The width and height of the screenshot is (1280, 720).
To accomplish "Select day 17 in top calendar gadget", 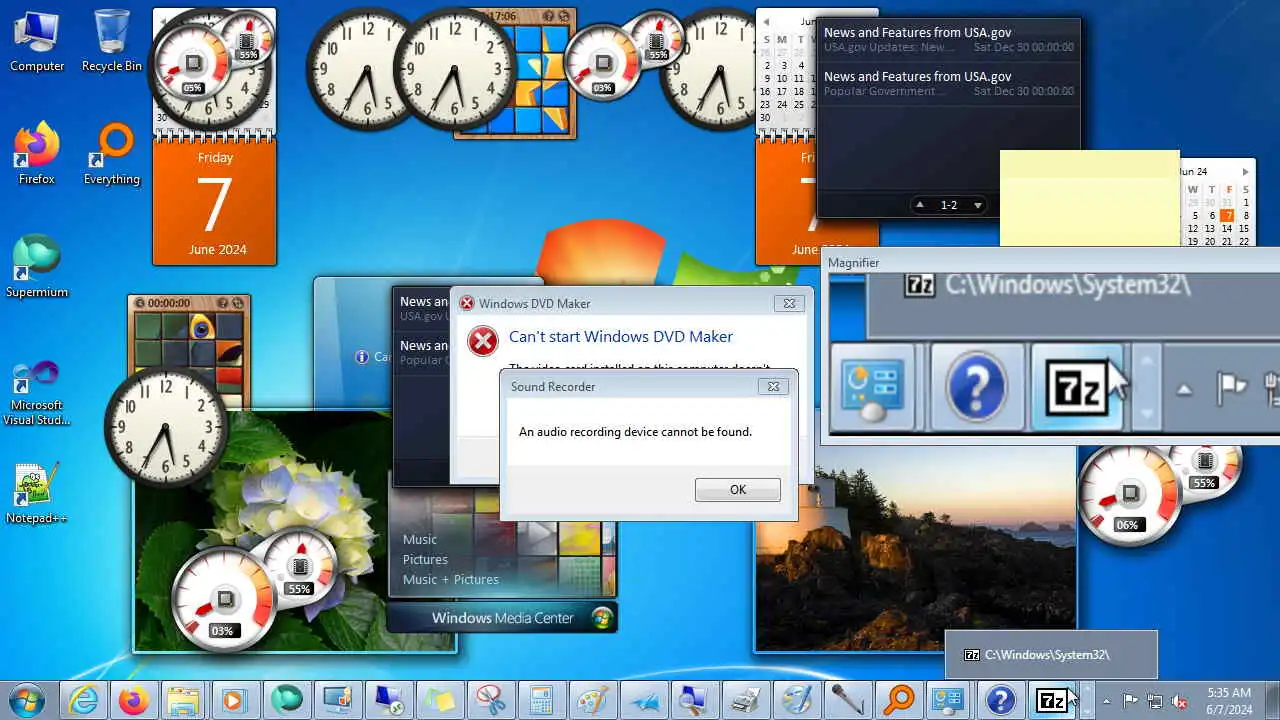I will 782,91.
